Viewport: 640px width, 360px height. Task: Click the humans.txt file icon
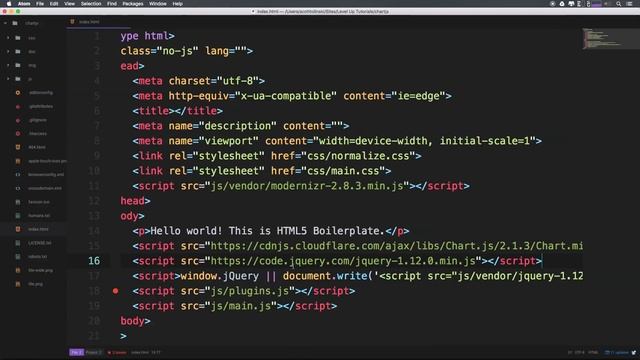coord(18,216)
